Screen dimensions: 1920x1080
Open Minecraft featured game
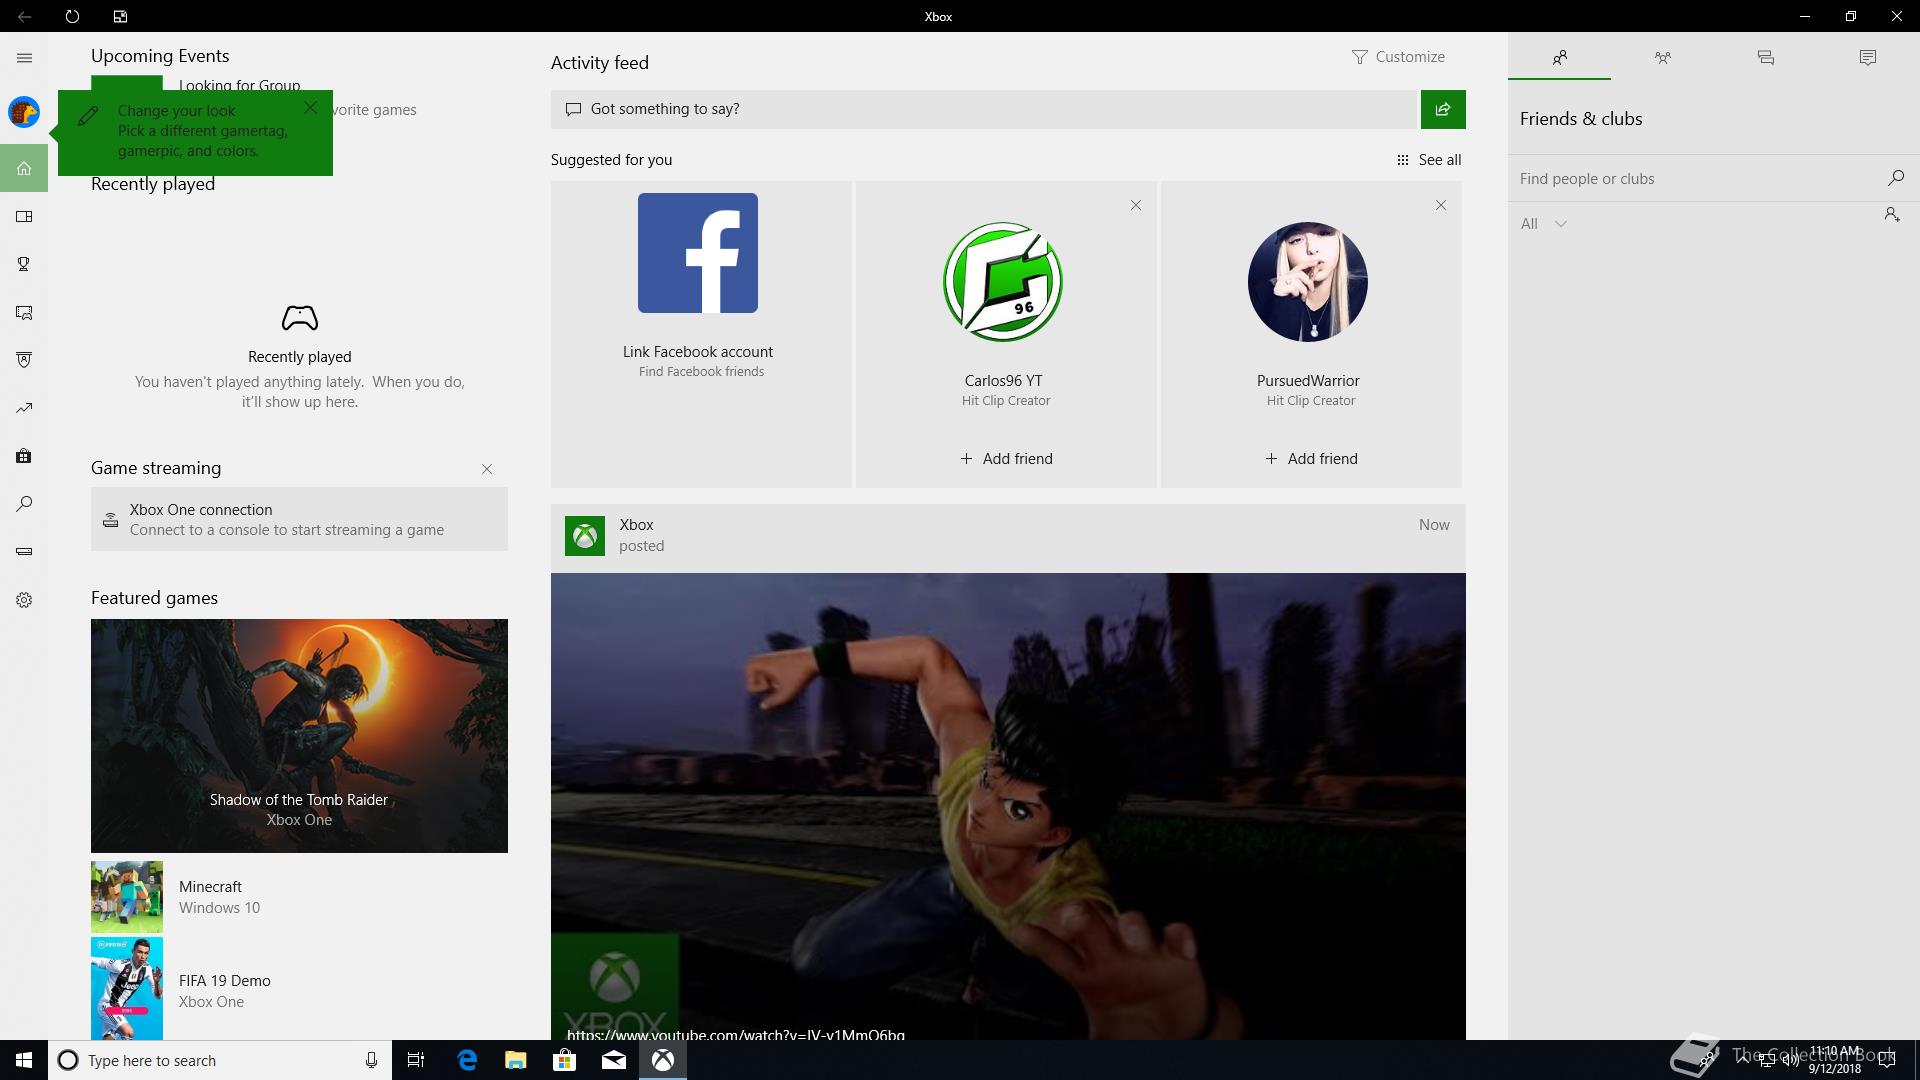(x=299, y=897)
